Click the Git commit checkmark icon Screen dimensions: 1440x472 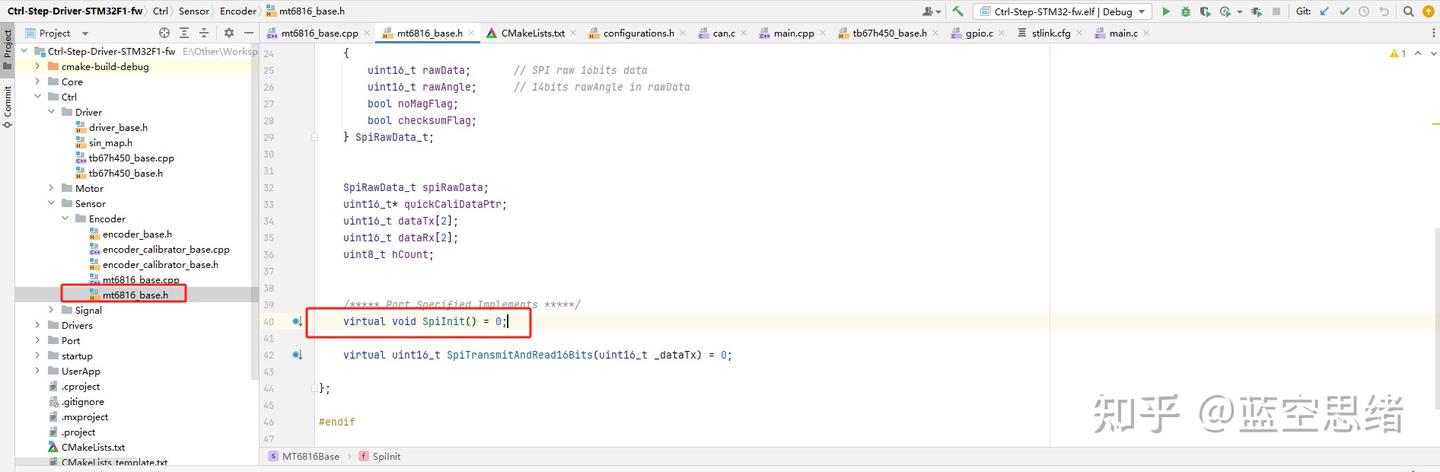(1345, 12)
